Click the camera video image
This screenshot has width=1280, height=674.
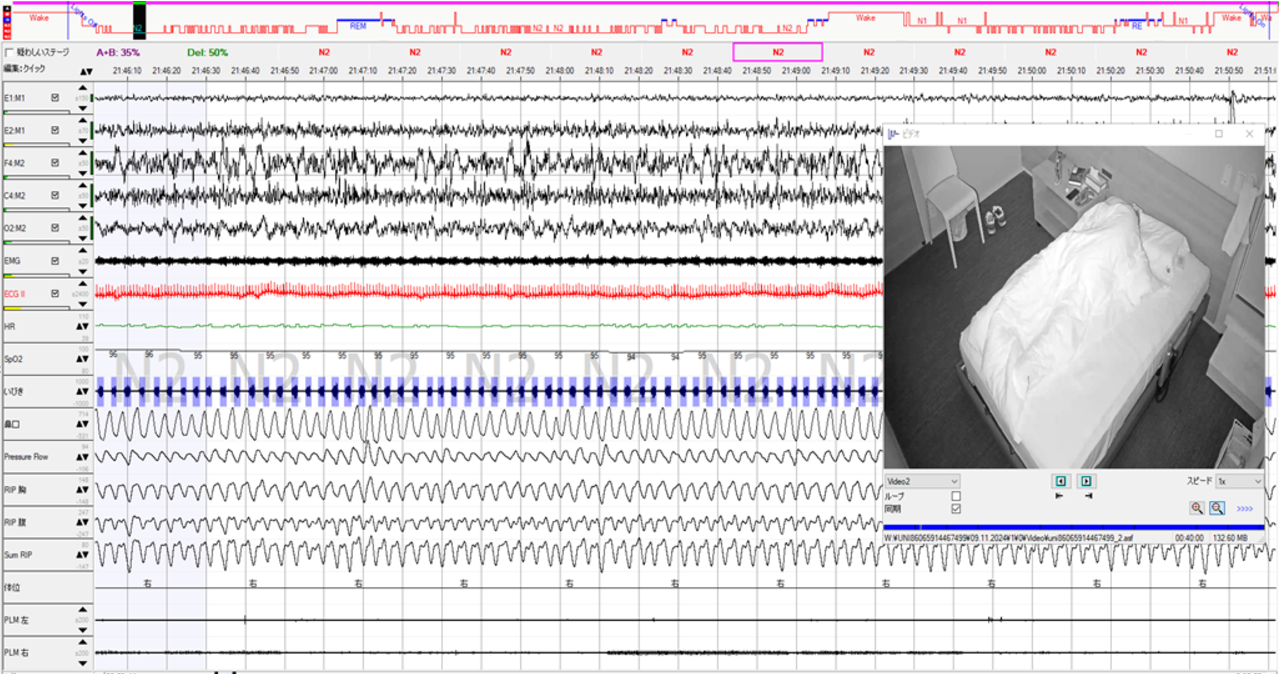pos(1075,307)
